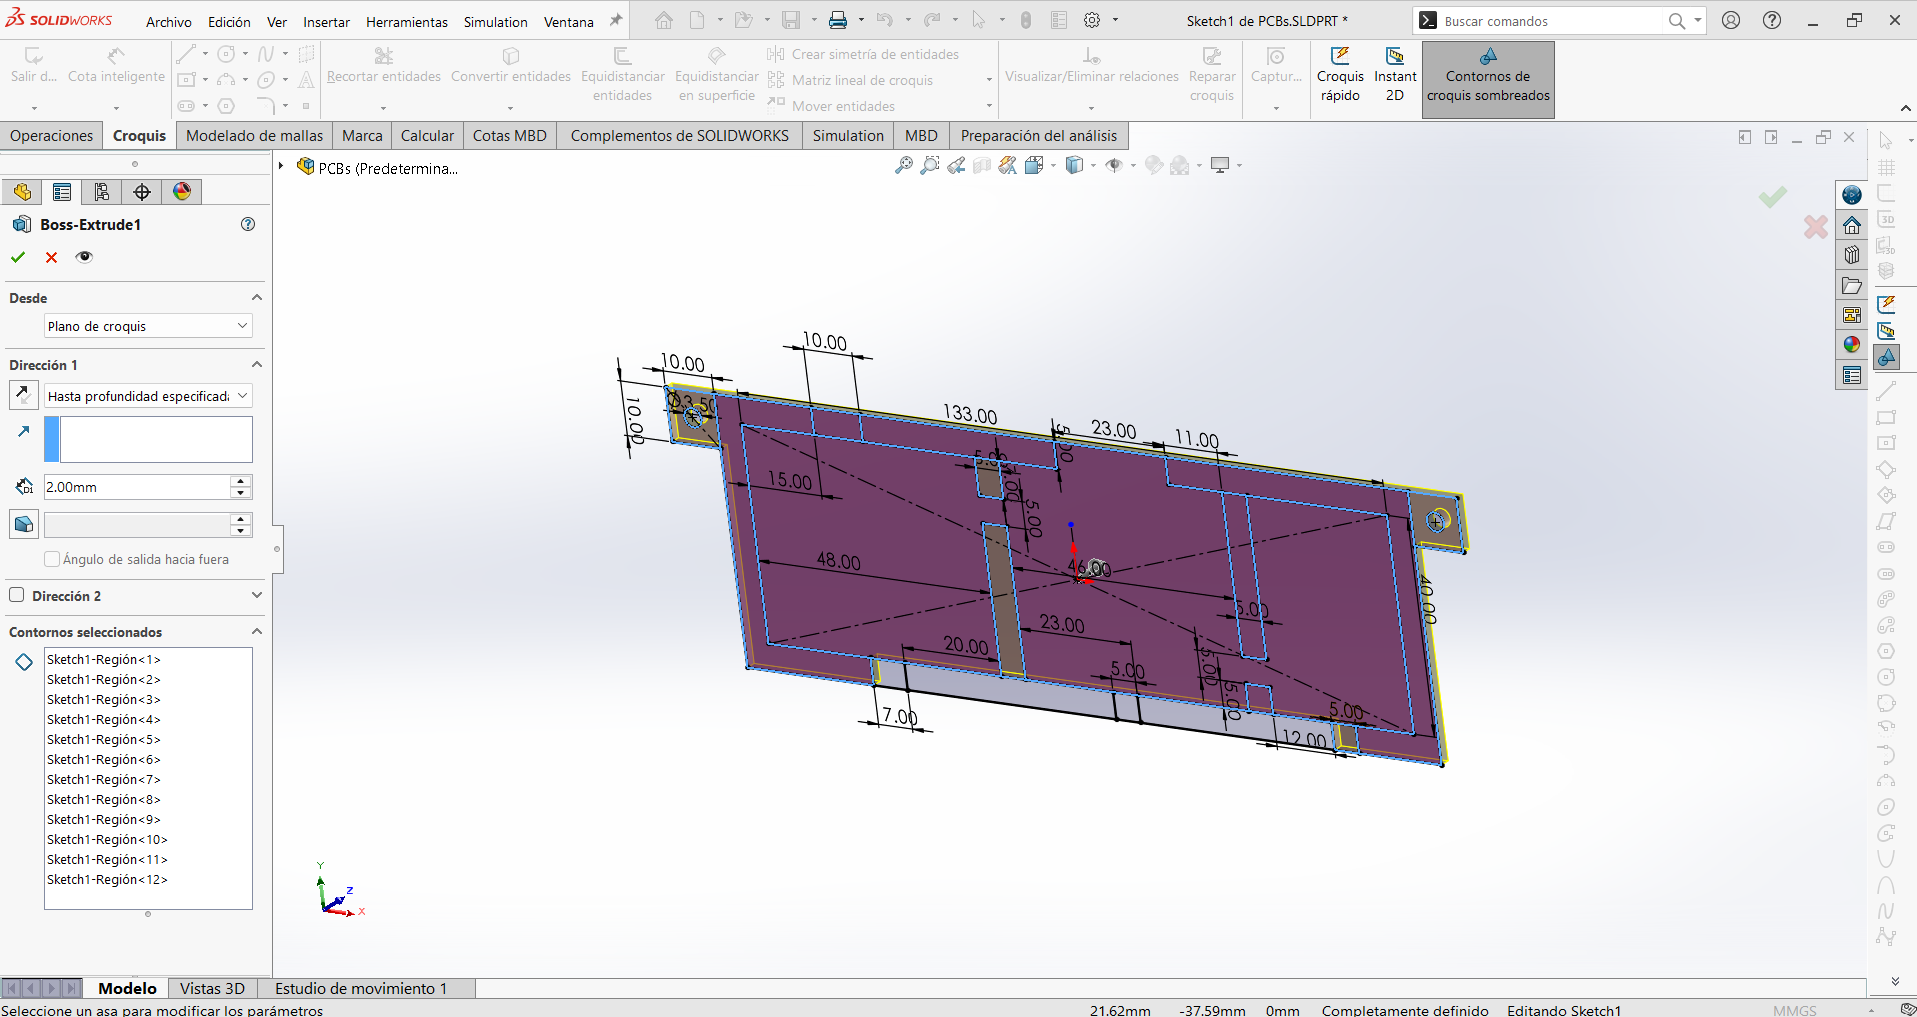Open Plano de croquis dropdown
This screenshot has height=1017, width=1917.
tap(148, 326)
